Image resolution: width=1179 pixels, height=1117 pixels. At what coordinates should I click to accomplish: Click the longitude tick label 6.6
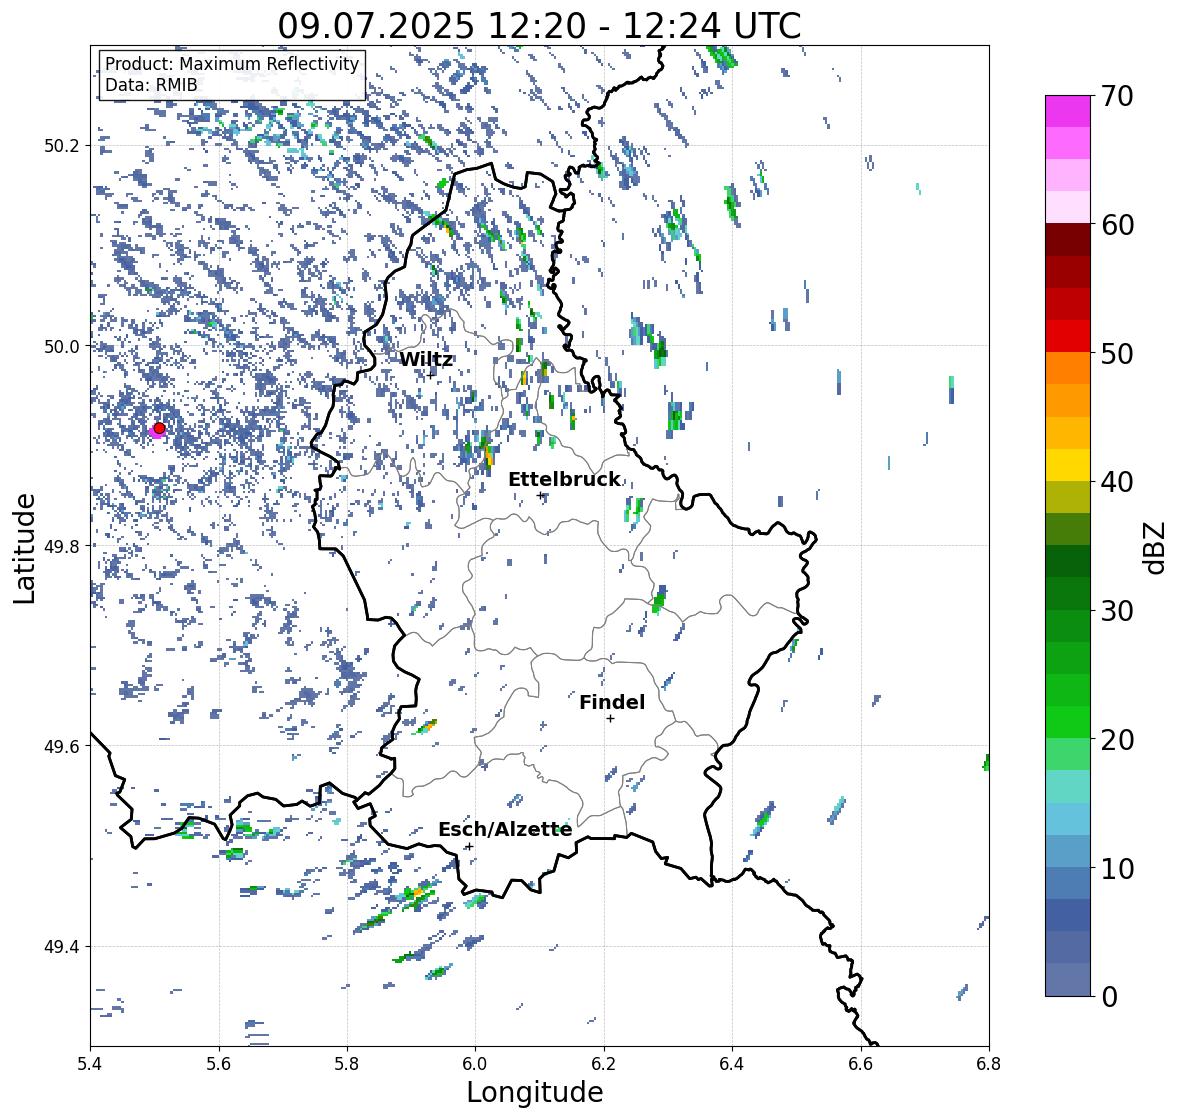click(861, 1064)
